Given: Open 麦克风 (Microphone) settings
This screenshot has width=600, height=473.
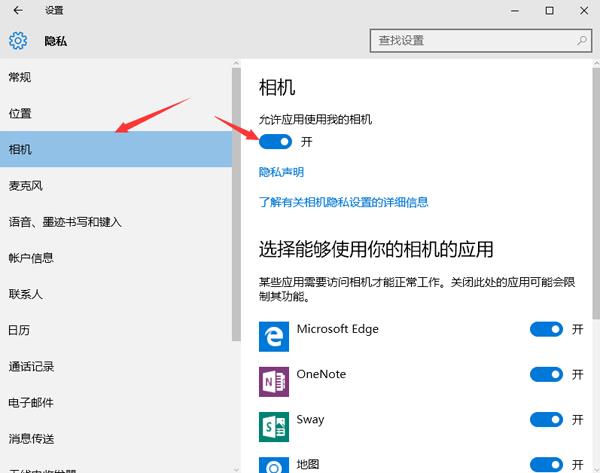Looking at the screenshot, I should (26, 185).
